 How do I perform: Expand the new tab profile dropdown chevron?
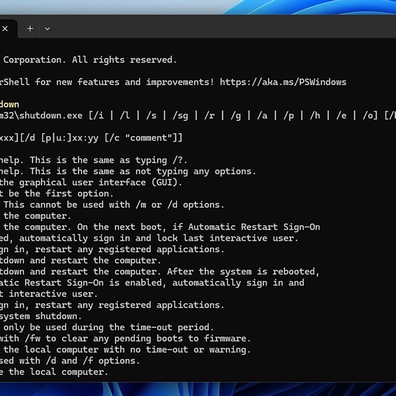(47, 29)
